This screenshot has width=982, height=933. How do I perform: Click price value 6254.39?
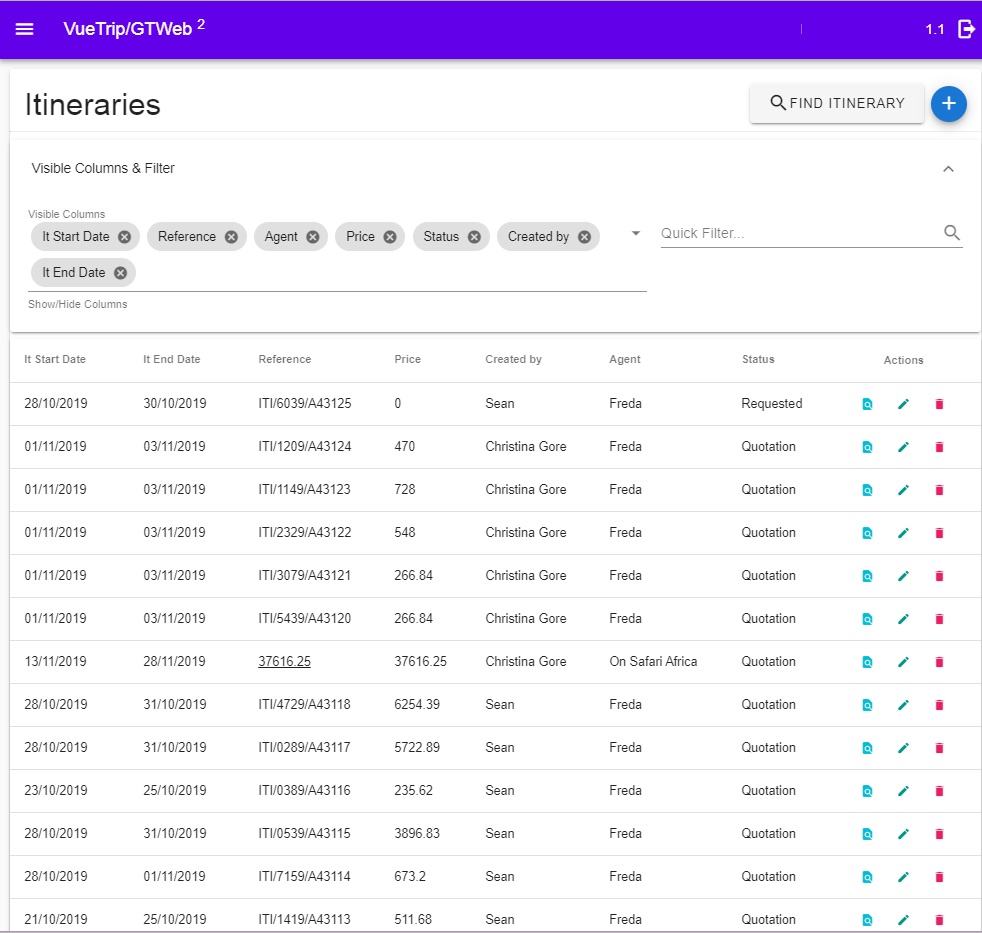pyautogui.click(x=417, y=704)
